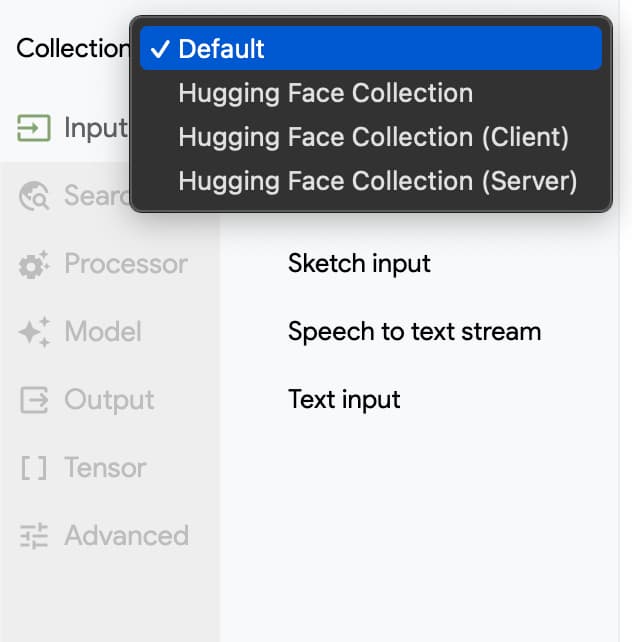Switch to the Advanced tab label
This screenshot has height=642, width=632.
pyautogui.click(x=126, y=536)
